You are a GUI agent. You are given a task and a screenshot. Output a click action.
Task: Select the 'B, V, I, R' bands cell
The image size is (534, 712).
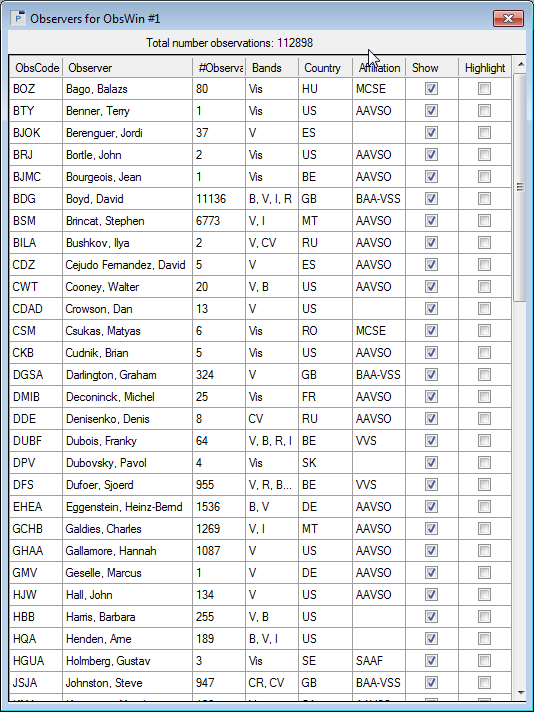tap(272, 198)
